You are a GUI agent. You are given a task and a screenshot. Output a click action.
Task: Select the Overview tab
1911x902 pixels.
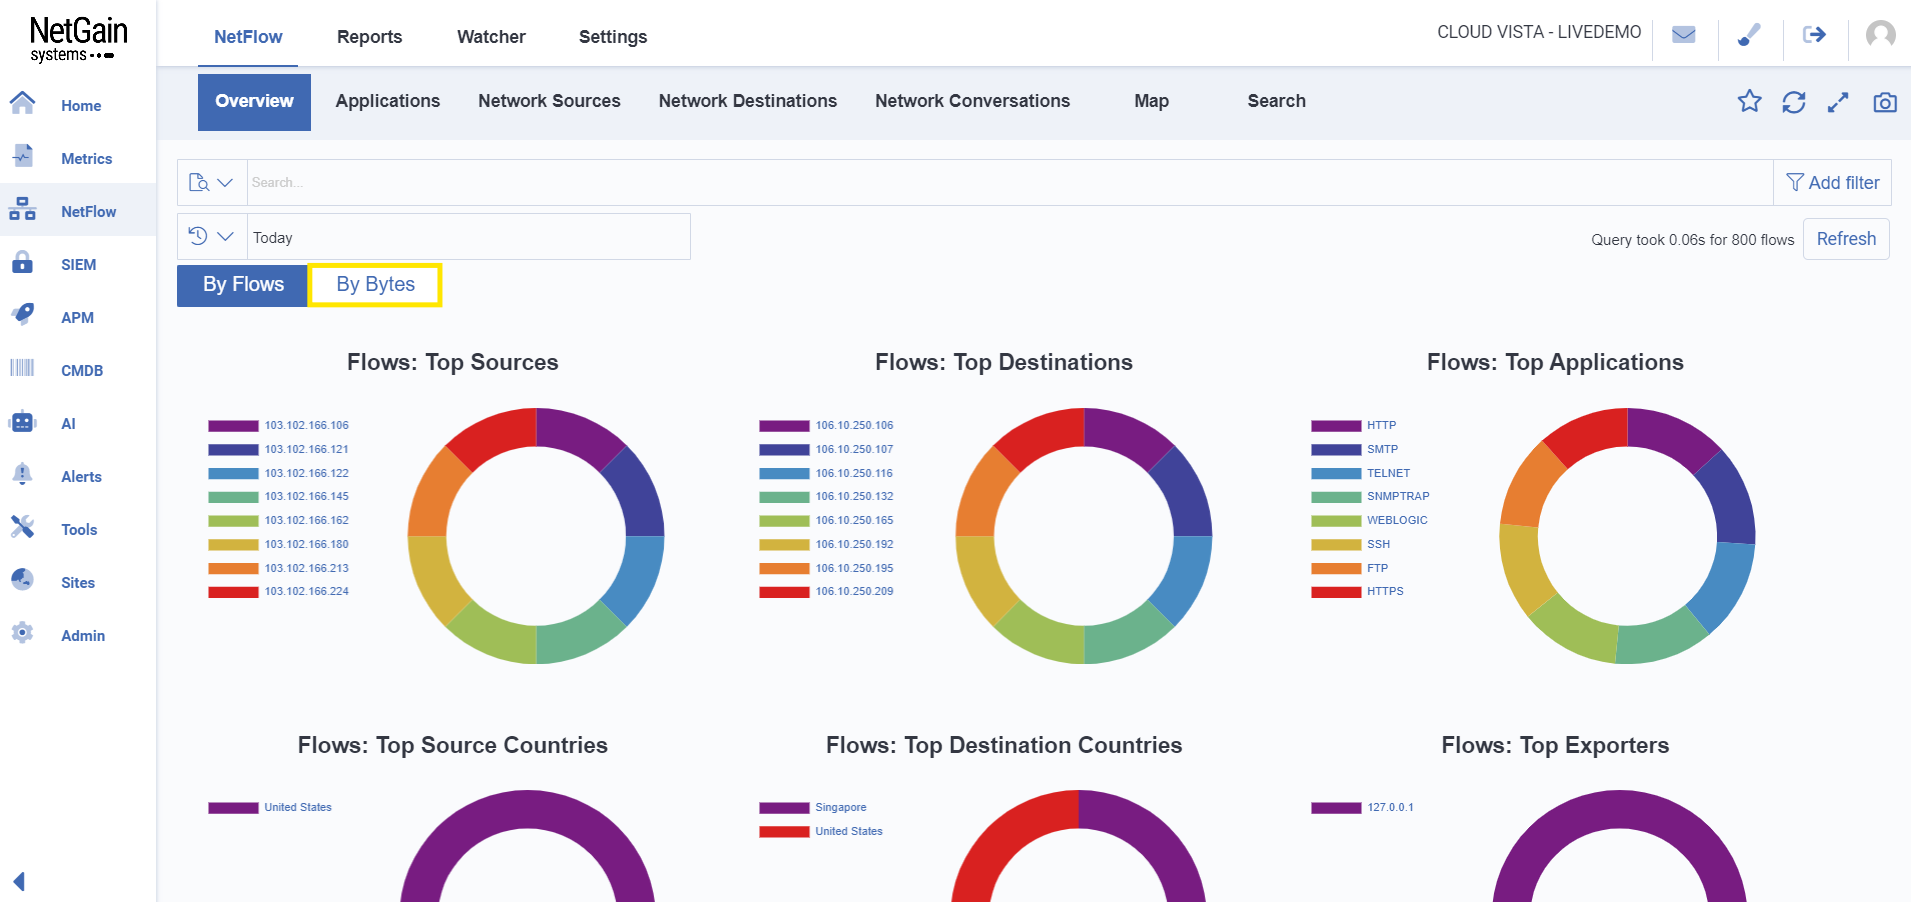pos(254,101)
